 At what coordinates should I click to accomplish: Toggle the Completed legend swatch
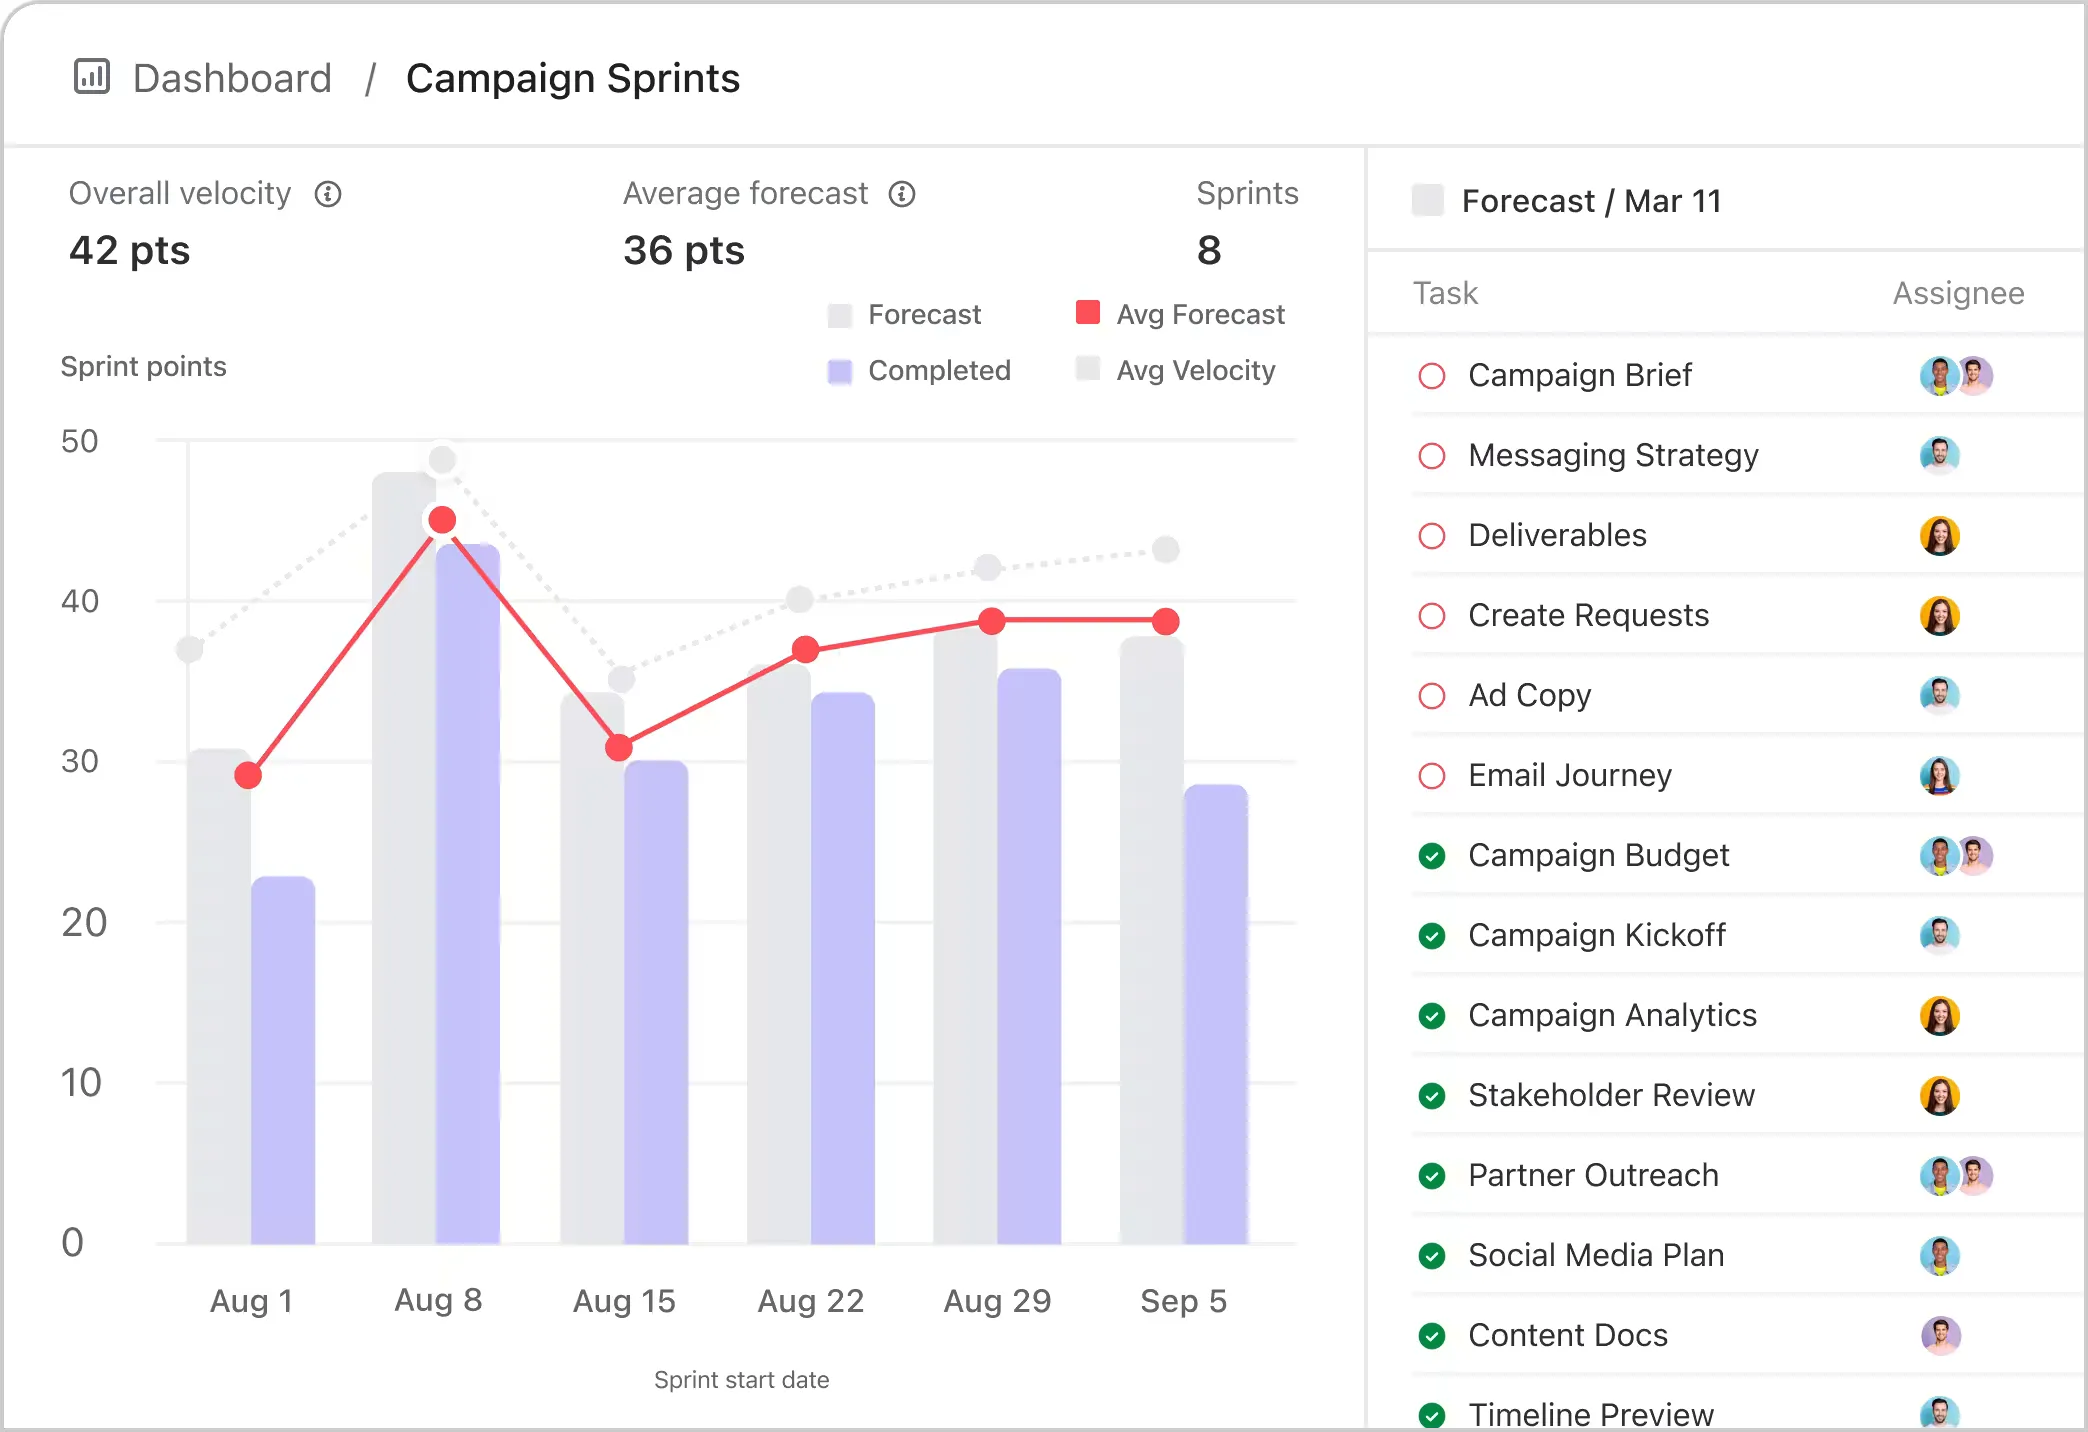[840, 372]
